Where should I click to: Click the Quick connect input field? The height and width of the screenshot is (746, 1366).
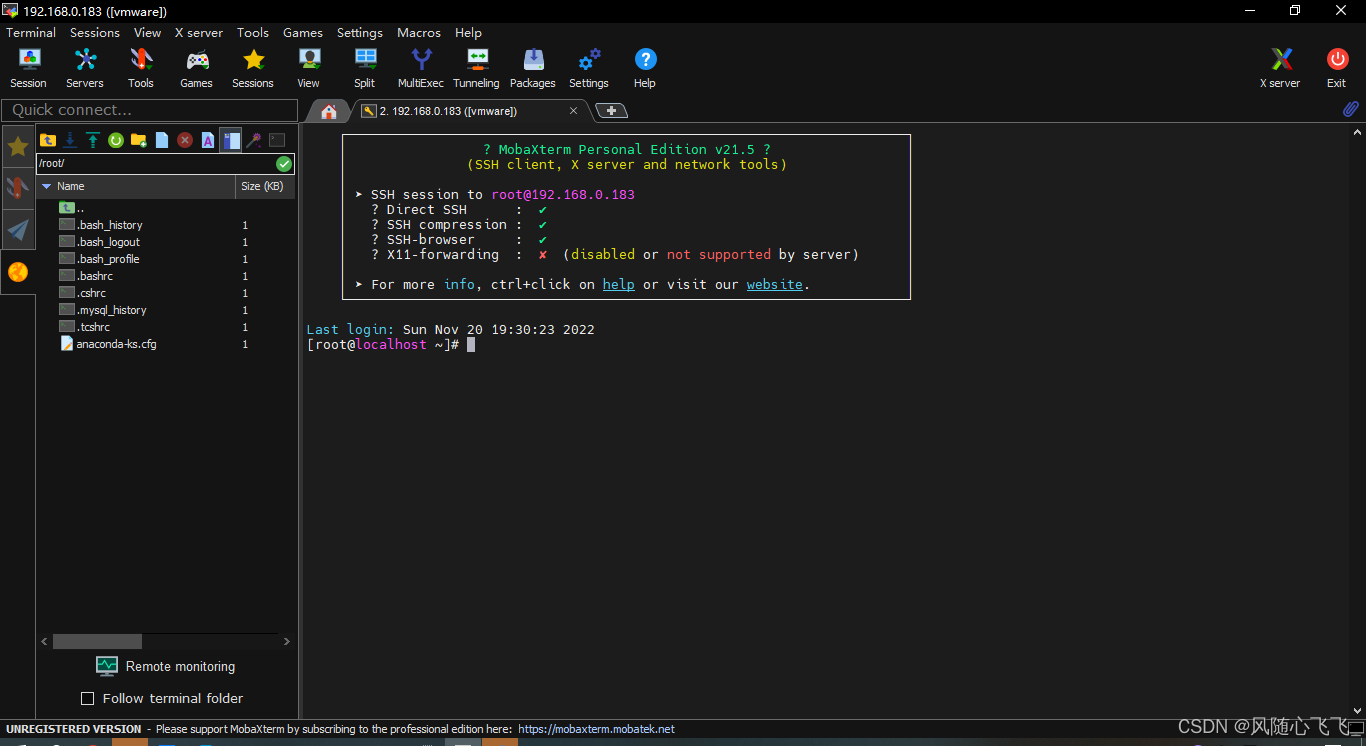coord(150,110)
